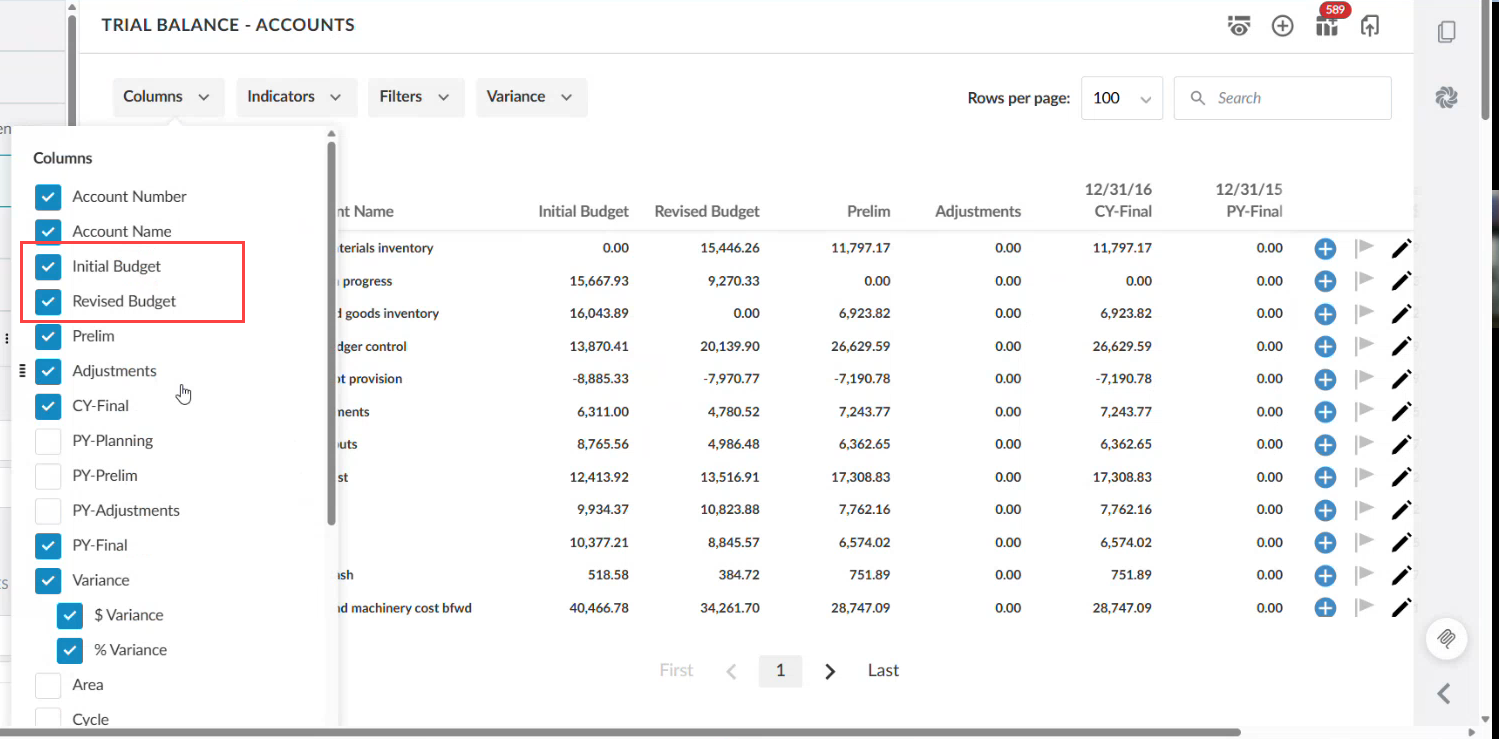Viewport: 1499px width, 739px height.
Task: Click plus icon in the 15,667.93 row
Action: coord(1325,281)
